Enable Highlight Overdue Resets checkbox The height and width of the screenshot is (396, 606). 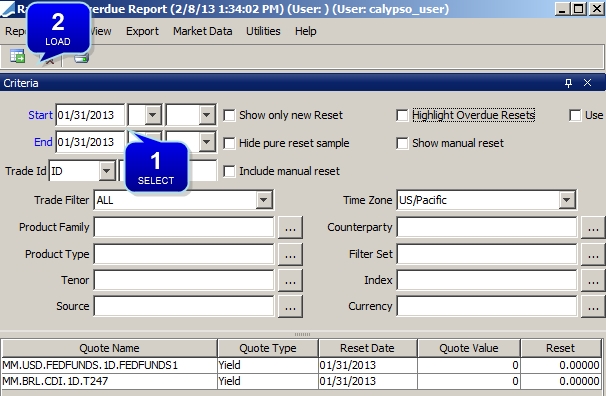click(402, 115)
